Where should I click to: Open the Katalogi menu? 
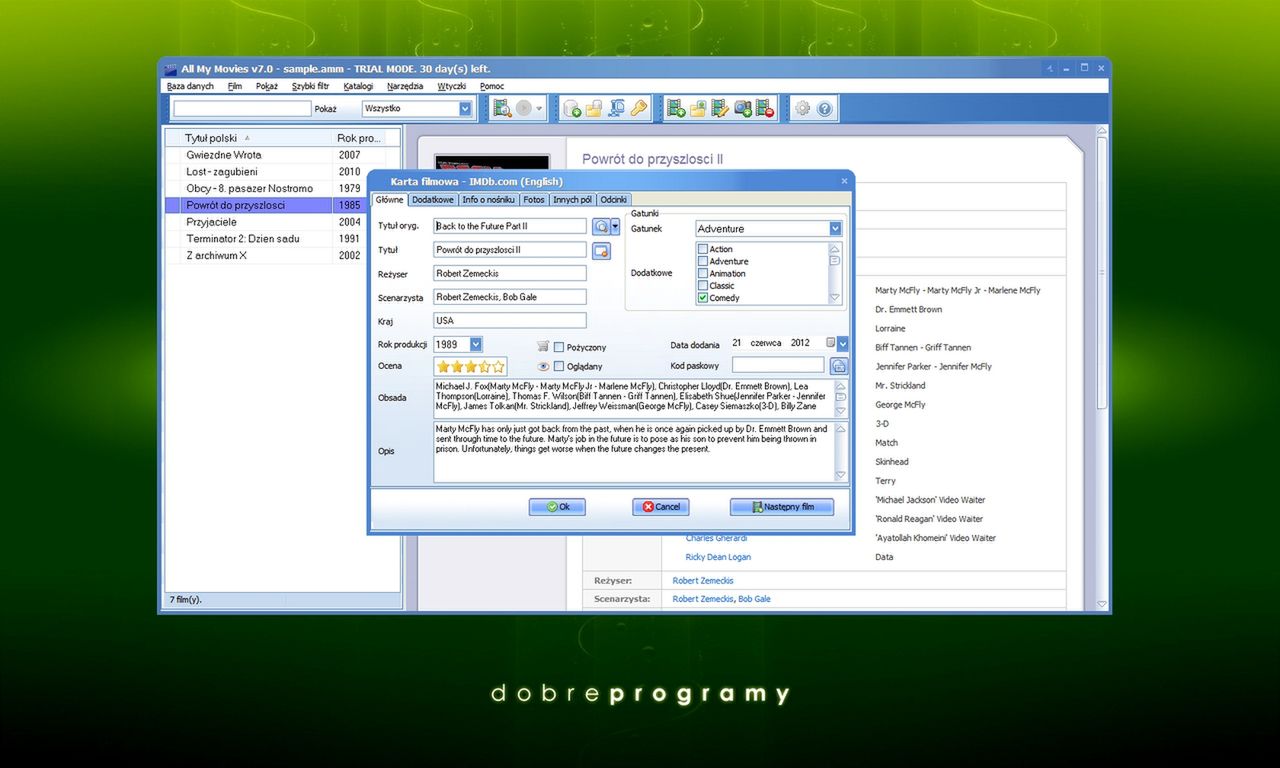(358, 86)
